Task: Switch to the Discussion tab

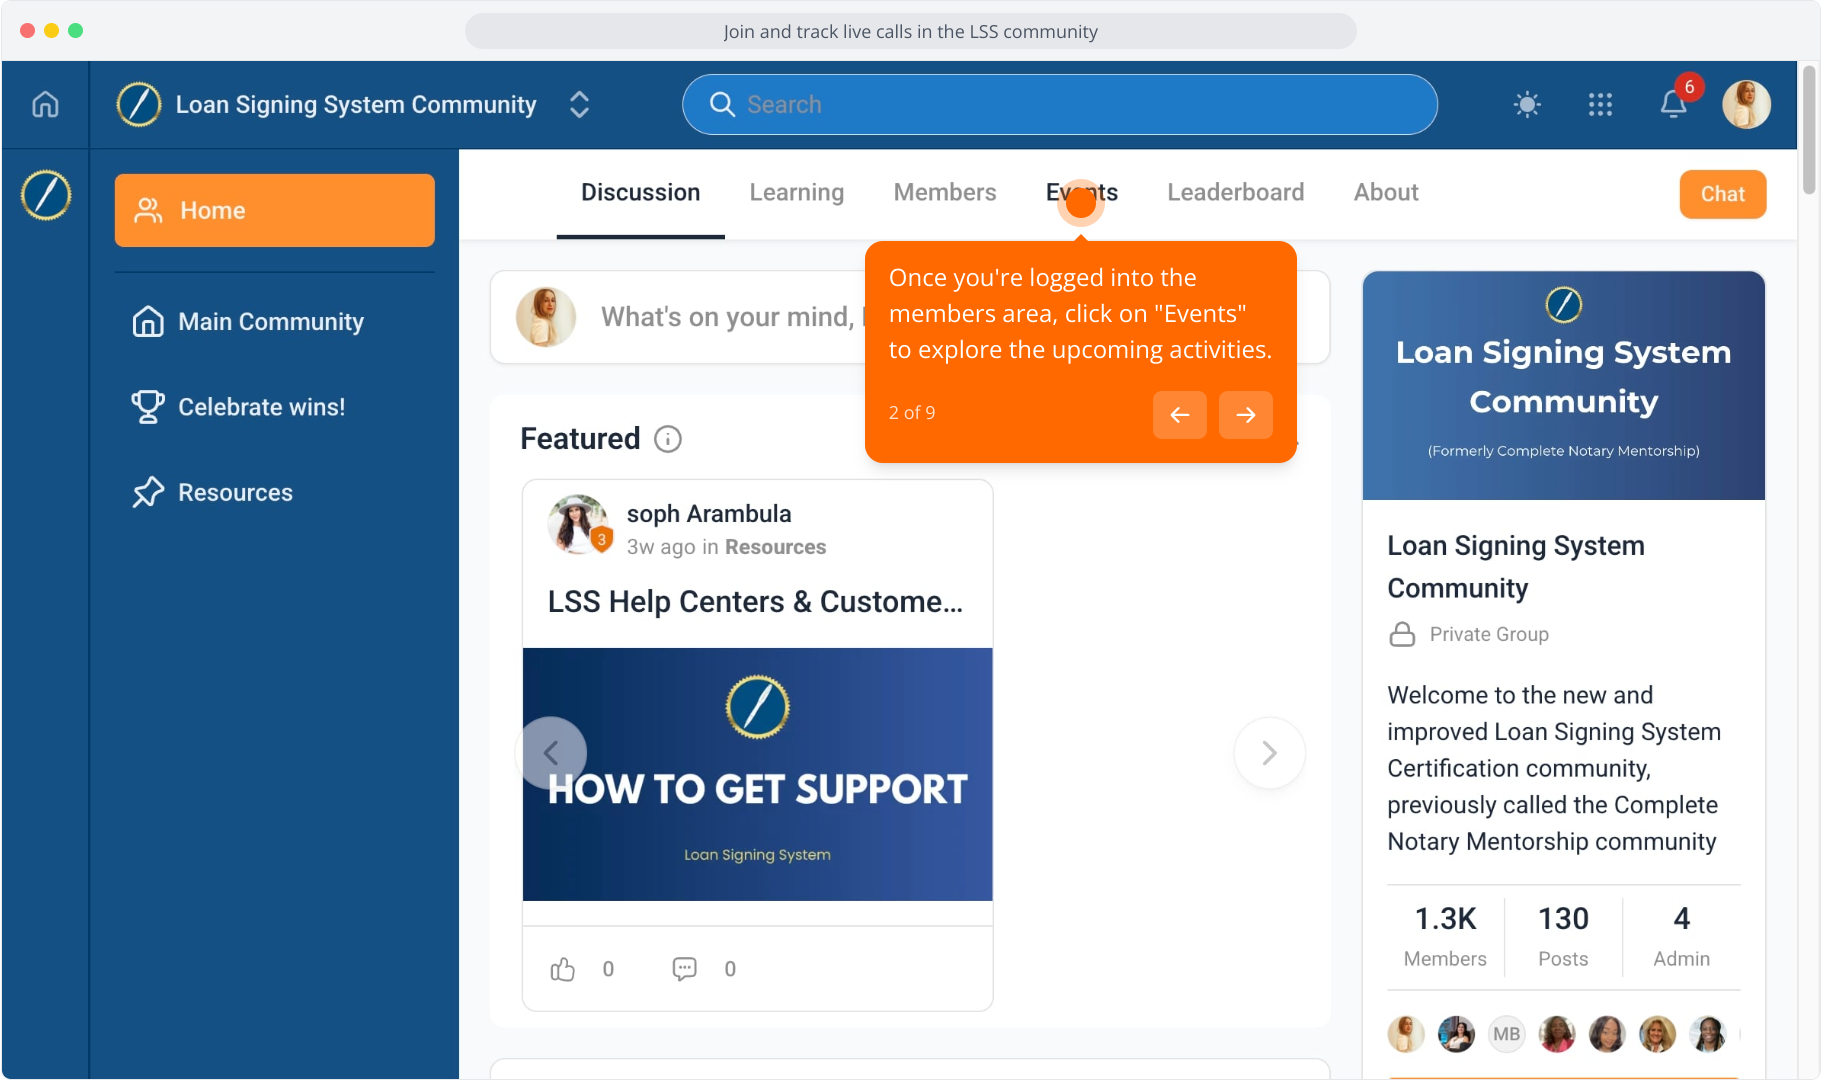Action: [640, 192]
